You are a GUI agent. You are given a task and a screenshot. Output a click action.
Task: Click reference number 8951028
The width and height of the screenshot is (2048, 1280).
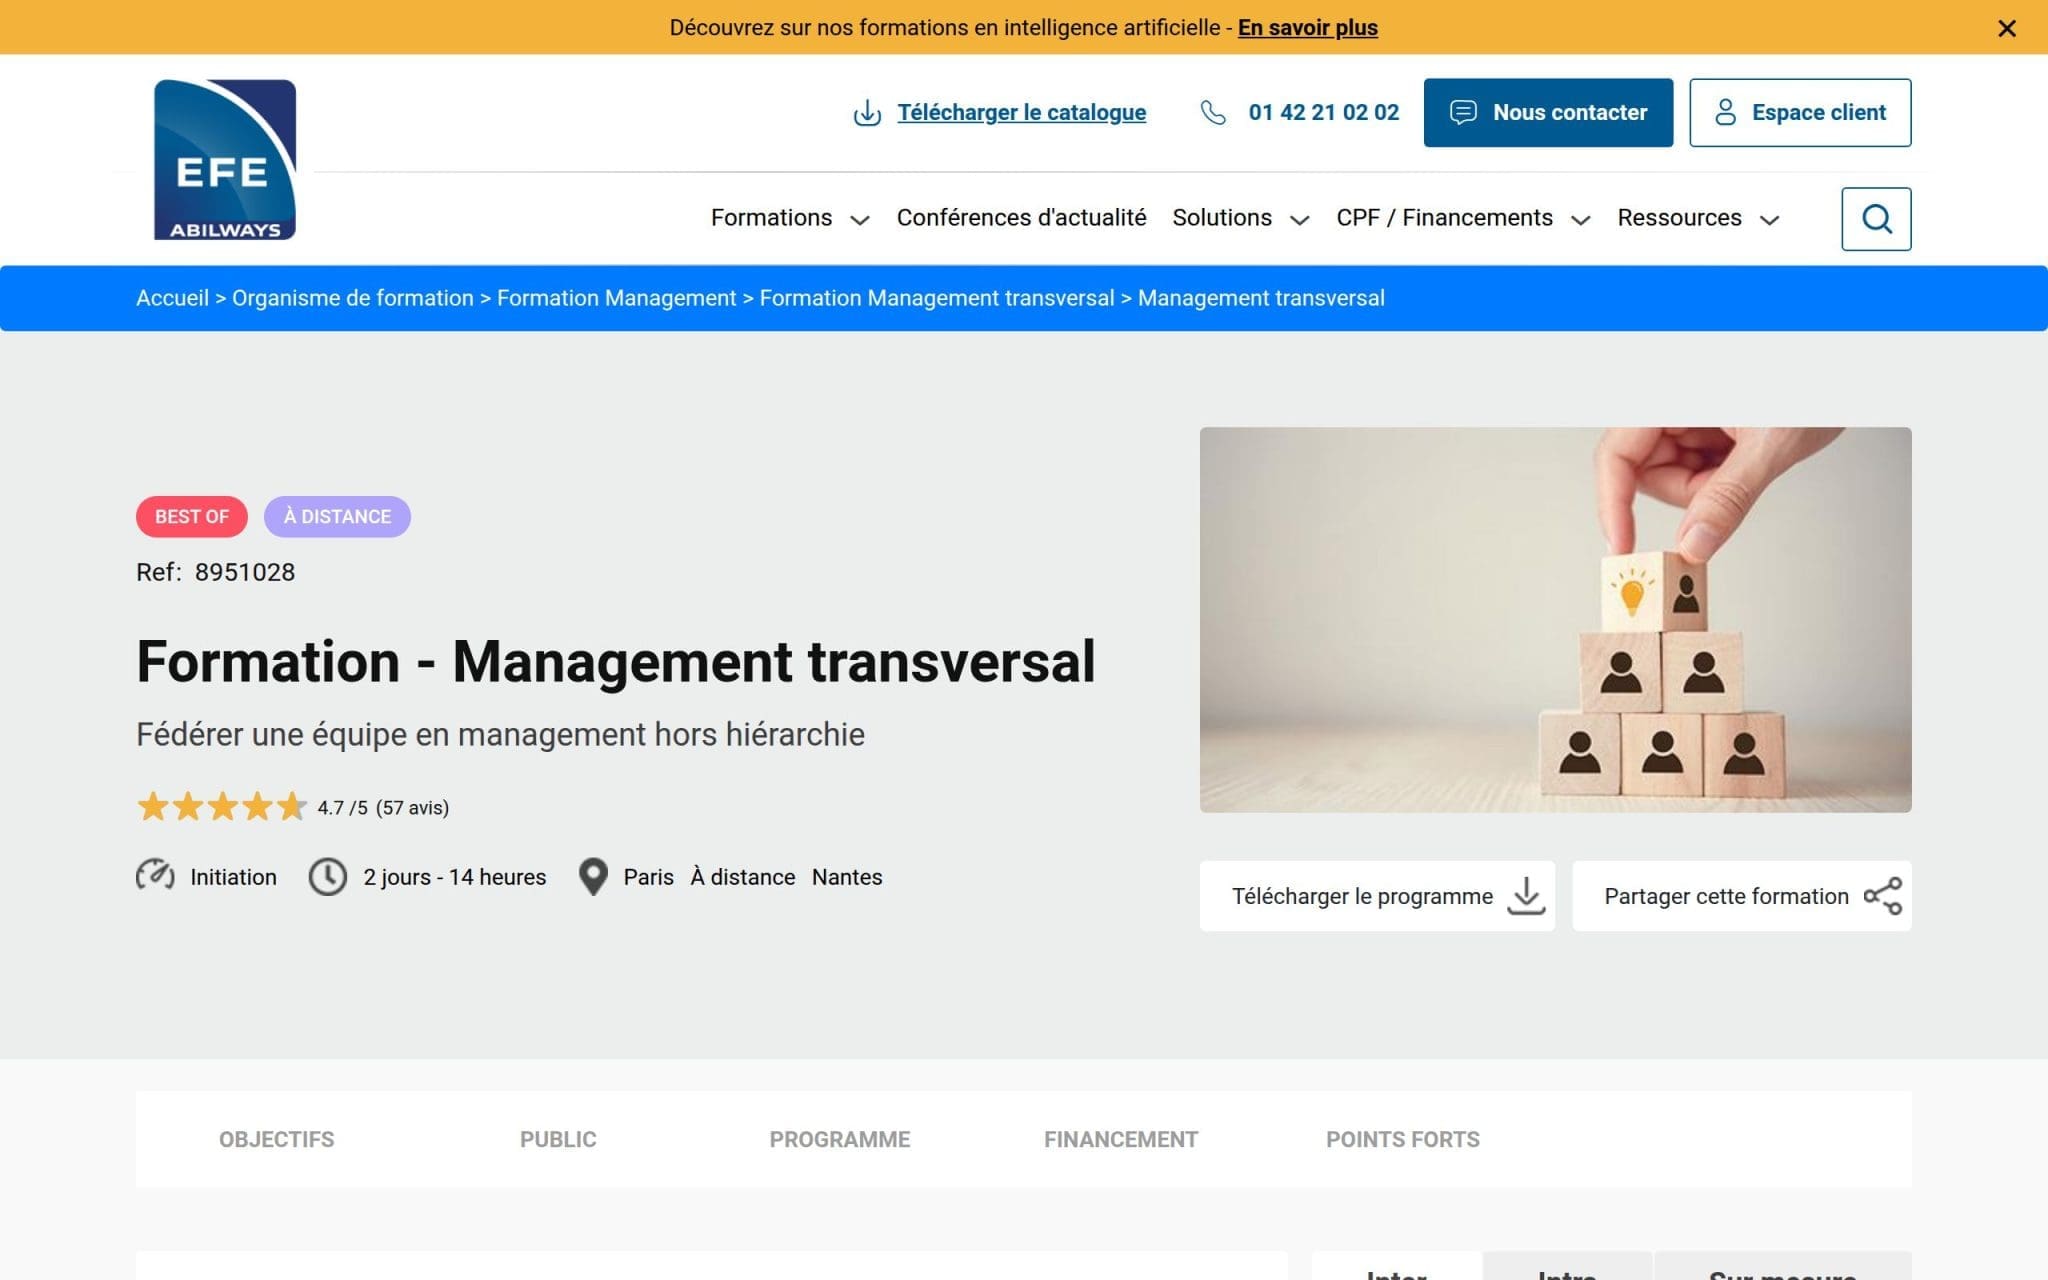point(245,572)
